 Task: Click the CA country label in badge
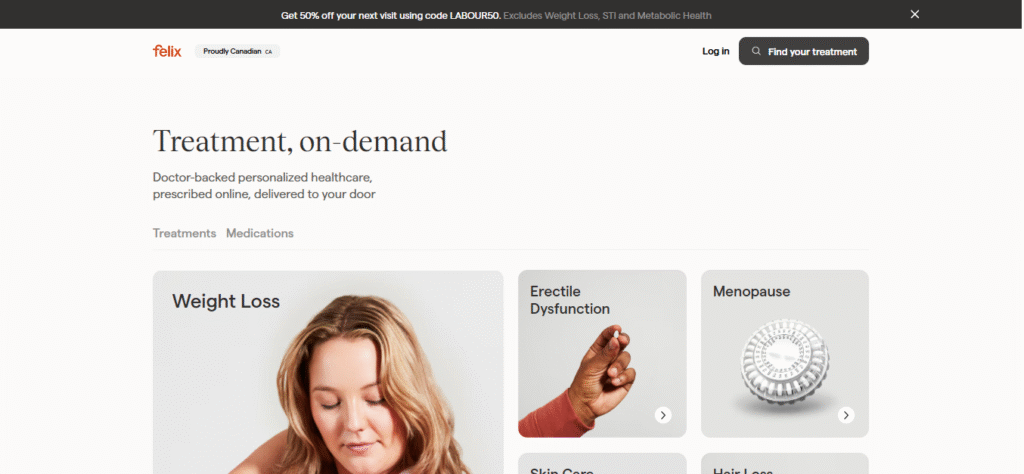[x=268, y=52]
